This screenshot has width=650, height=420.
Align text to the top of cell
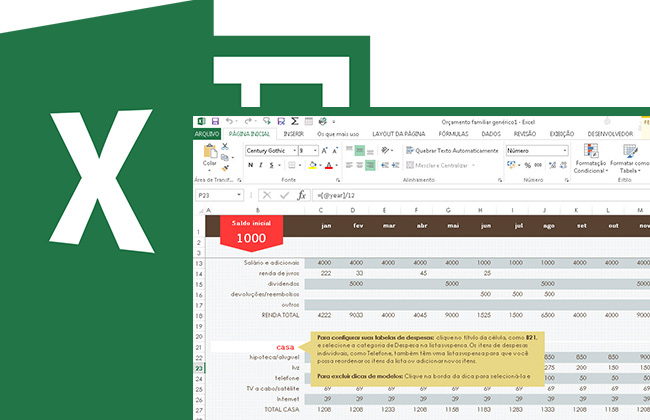349,150
